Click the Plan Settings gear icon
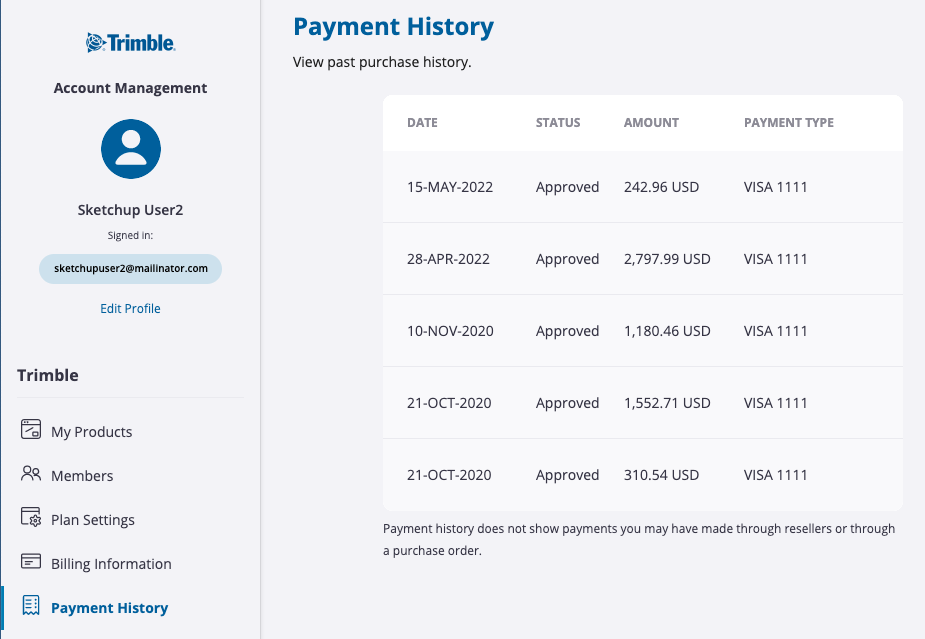The image size is (925, 639). pos(31,517)
